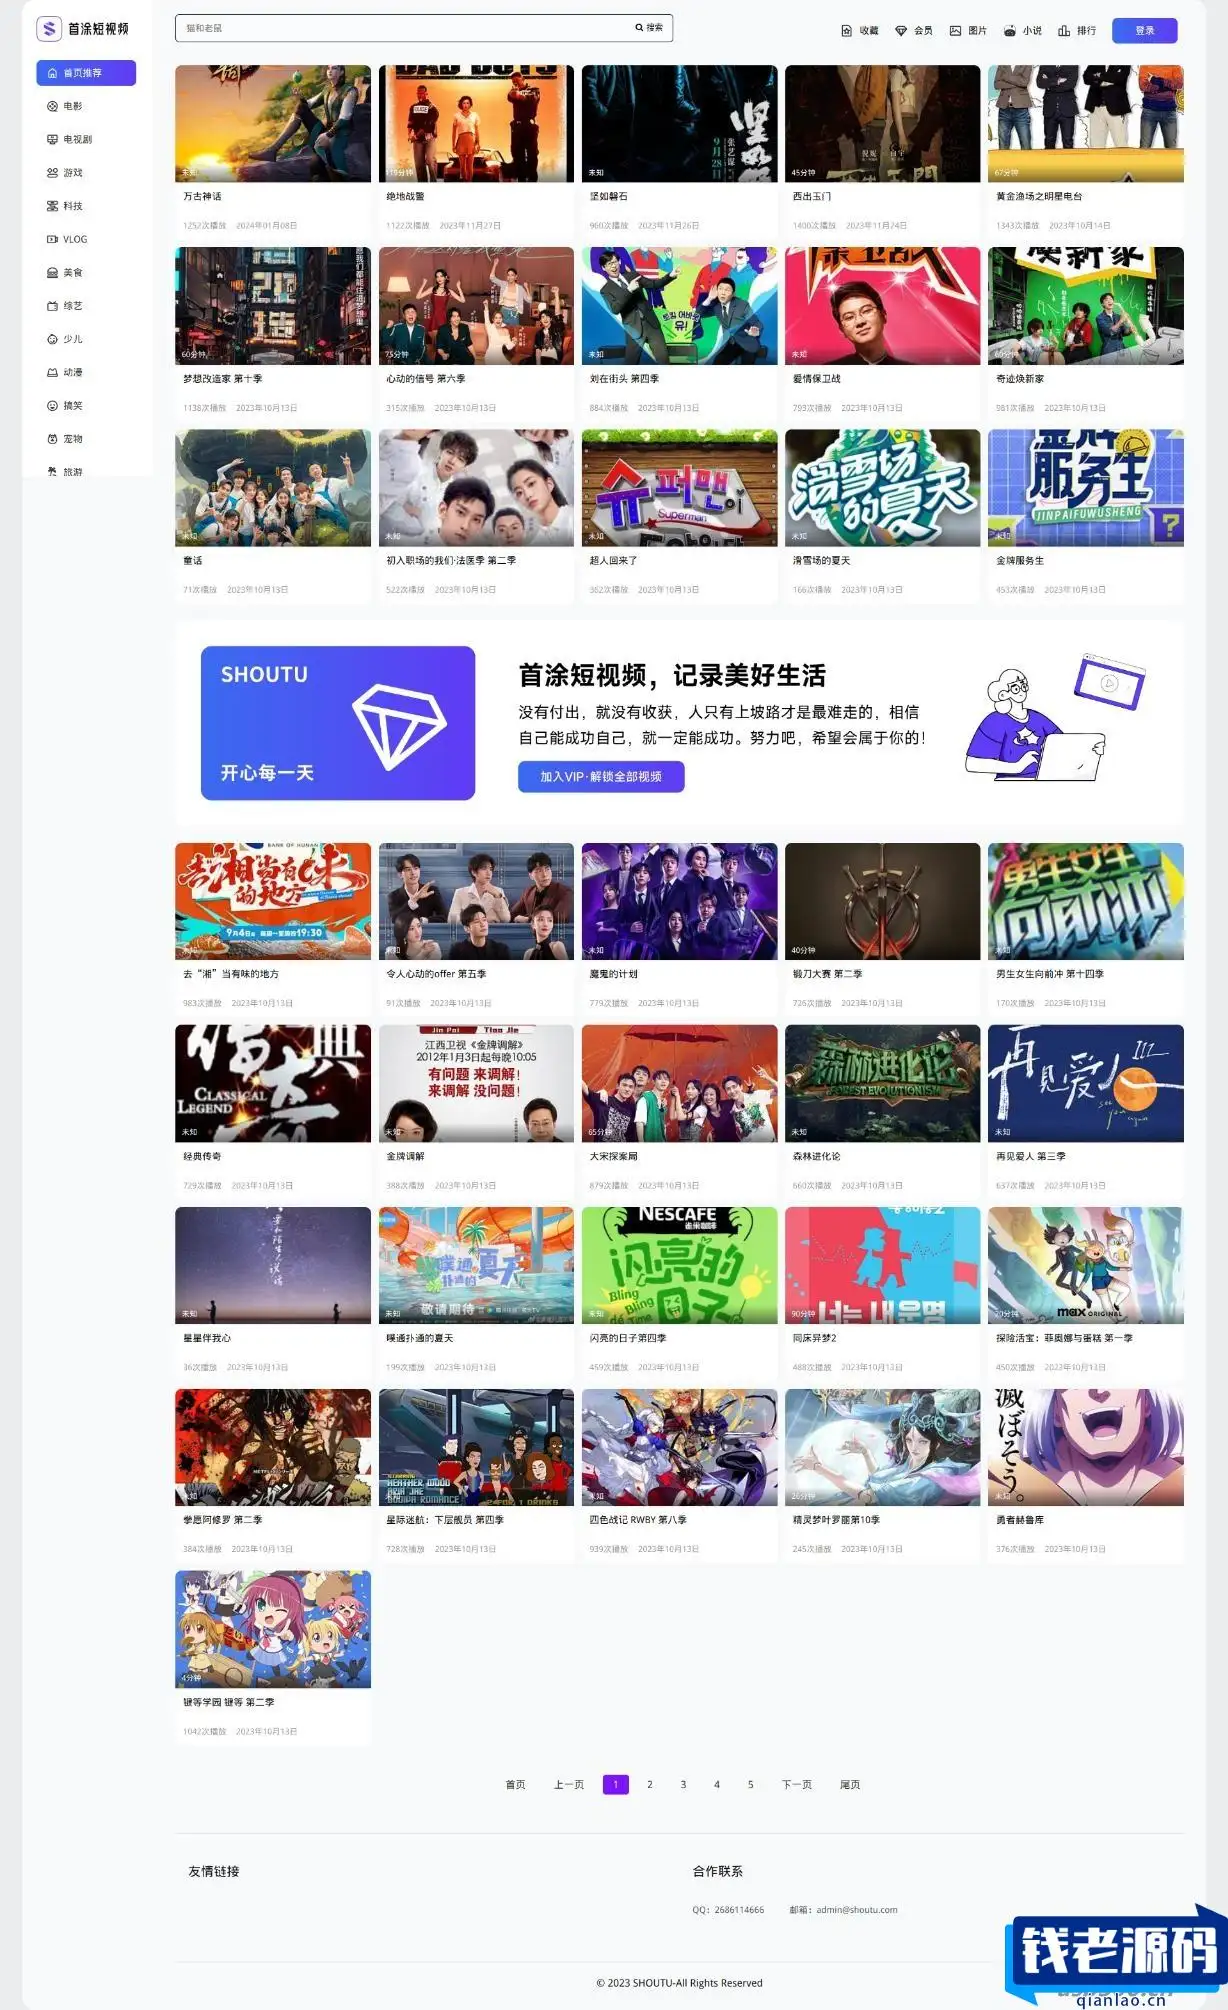Open 魔鬼的计划 video thumbnail
Screen dimensions: 1228x2010
coord(680,901)
